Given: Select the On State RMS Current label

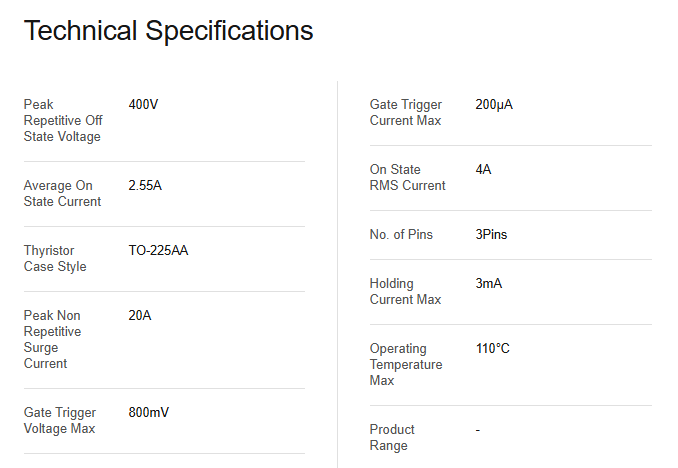Looking at the screenshot, I should 408,177.
